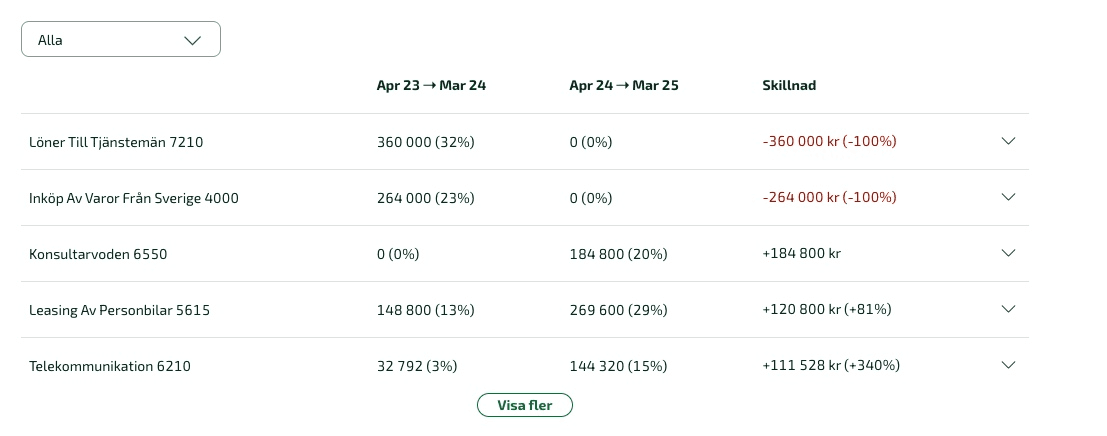Expand the Löner Till Tjänstemän 7210 row chevron
This screenshot has width=1107, height=436.
coord(1008,141)
